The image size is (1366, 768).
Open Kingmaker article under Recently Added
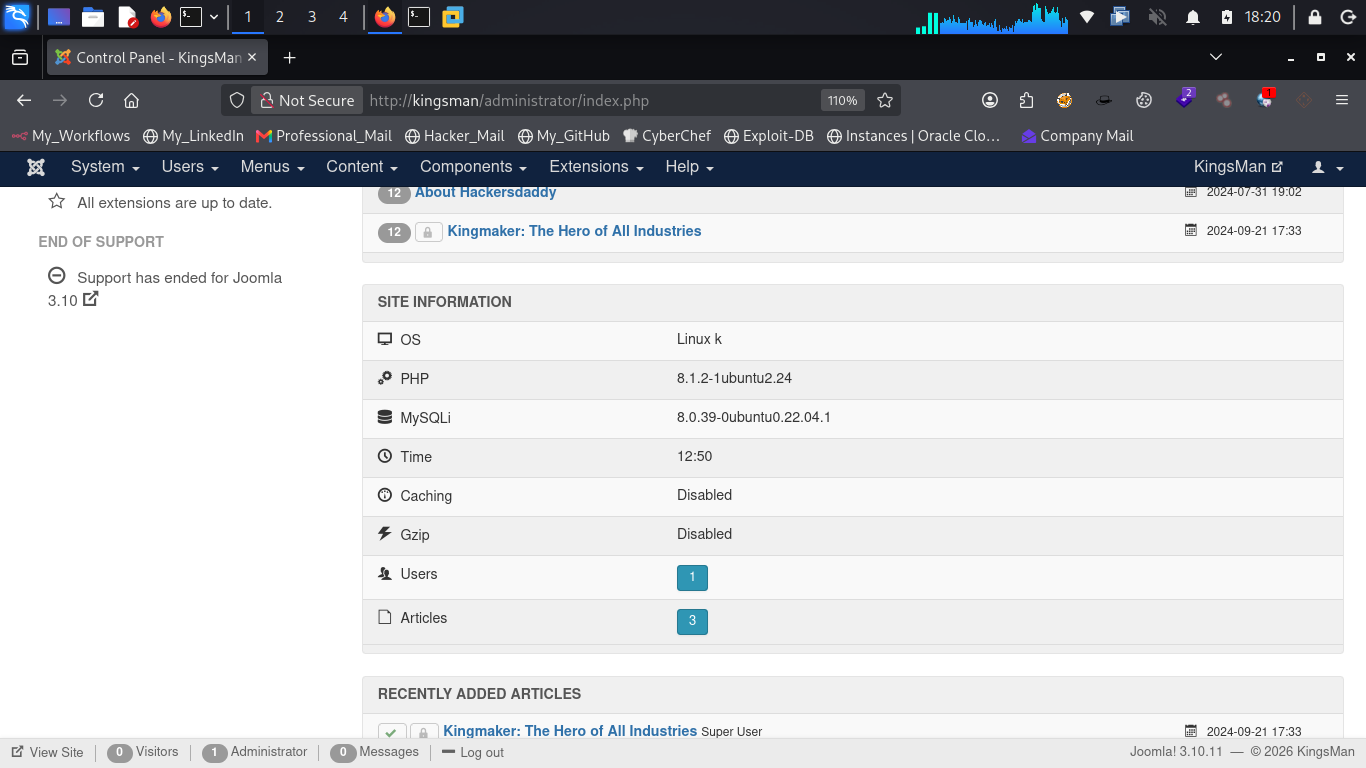570,731
